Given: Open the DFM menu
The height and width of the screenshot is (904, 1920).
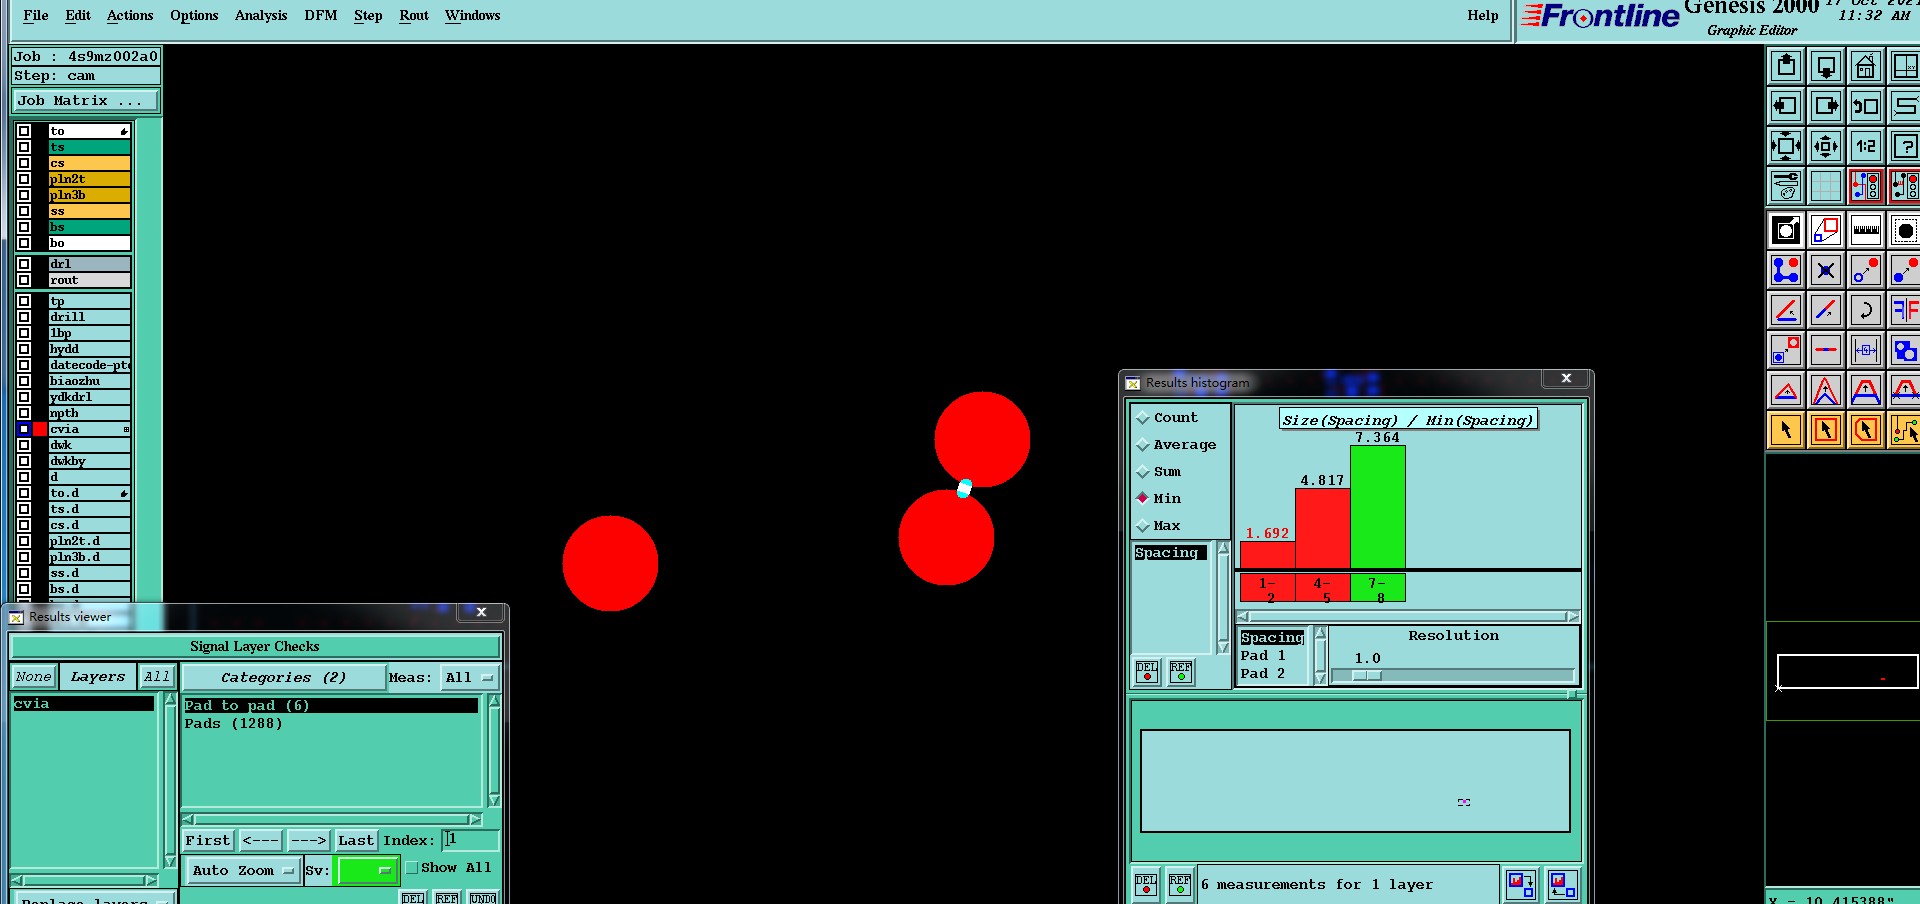Looking at the screenshot, I should click(321, 15).
